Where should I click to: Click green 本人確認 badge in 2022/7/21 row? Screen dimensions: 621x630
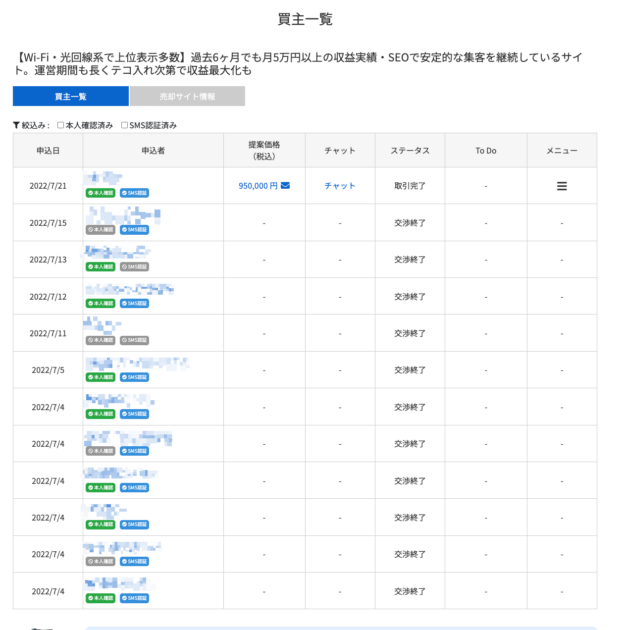(100, 193)
